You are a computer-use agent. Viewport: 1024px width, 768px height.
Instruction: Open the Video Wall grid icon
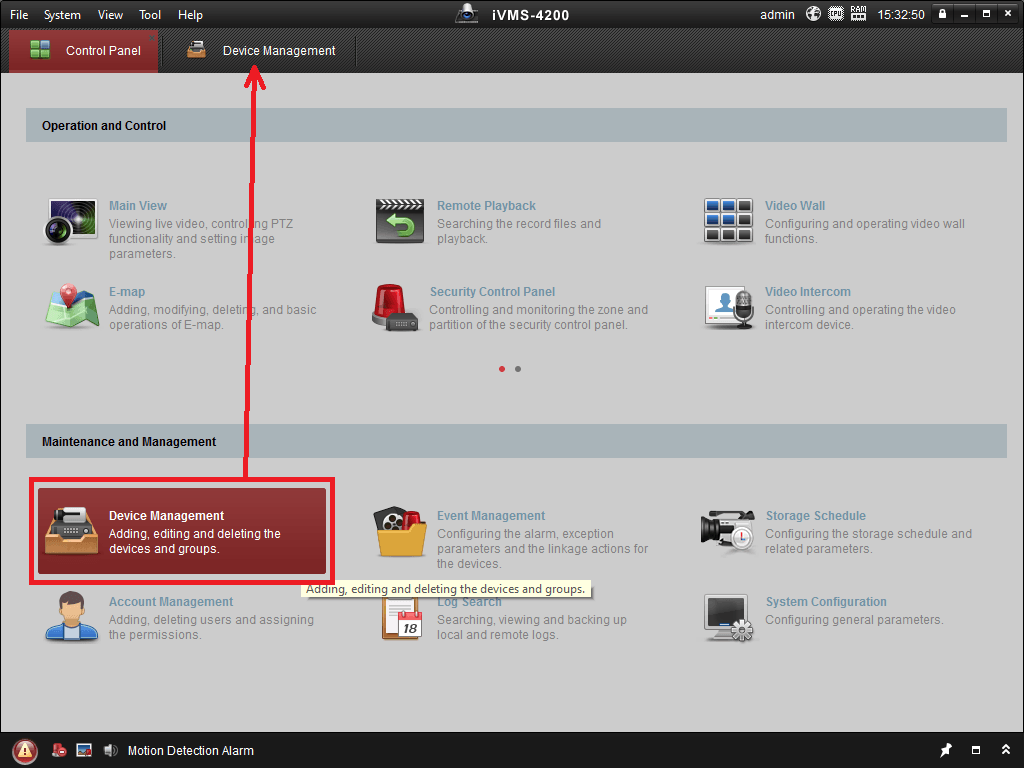point(728,221)
